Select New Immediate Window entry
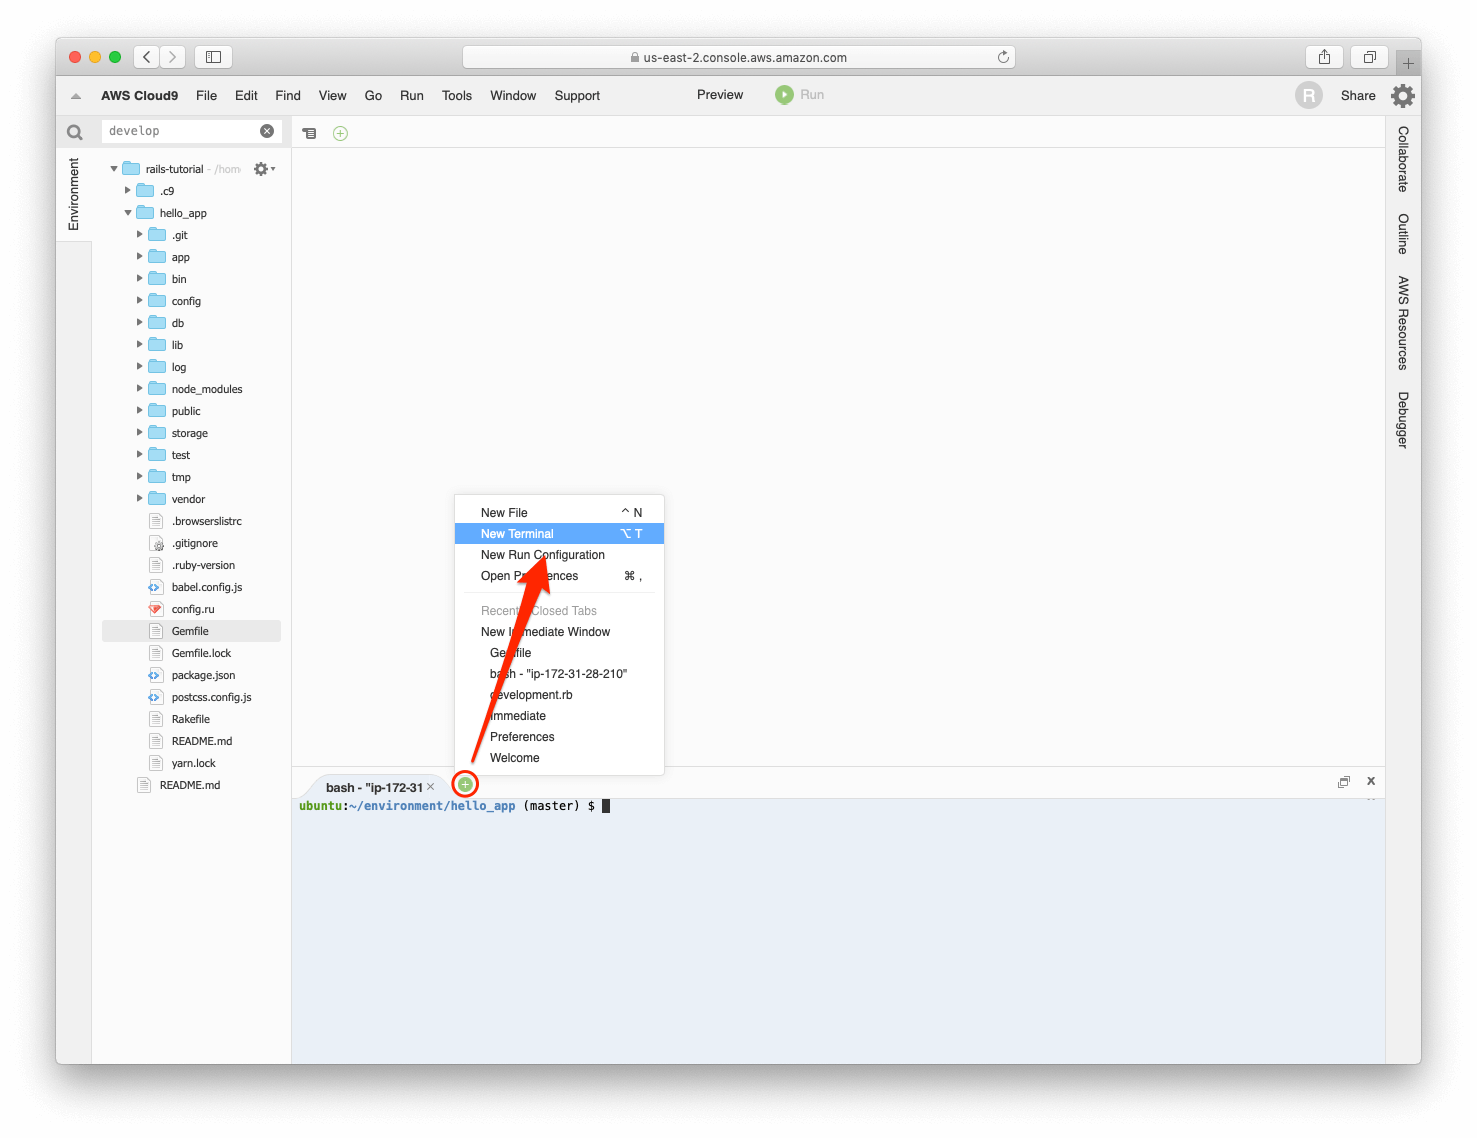The image size is (1477, 1138). pyautogui.click(x=559, y=632)
